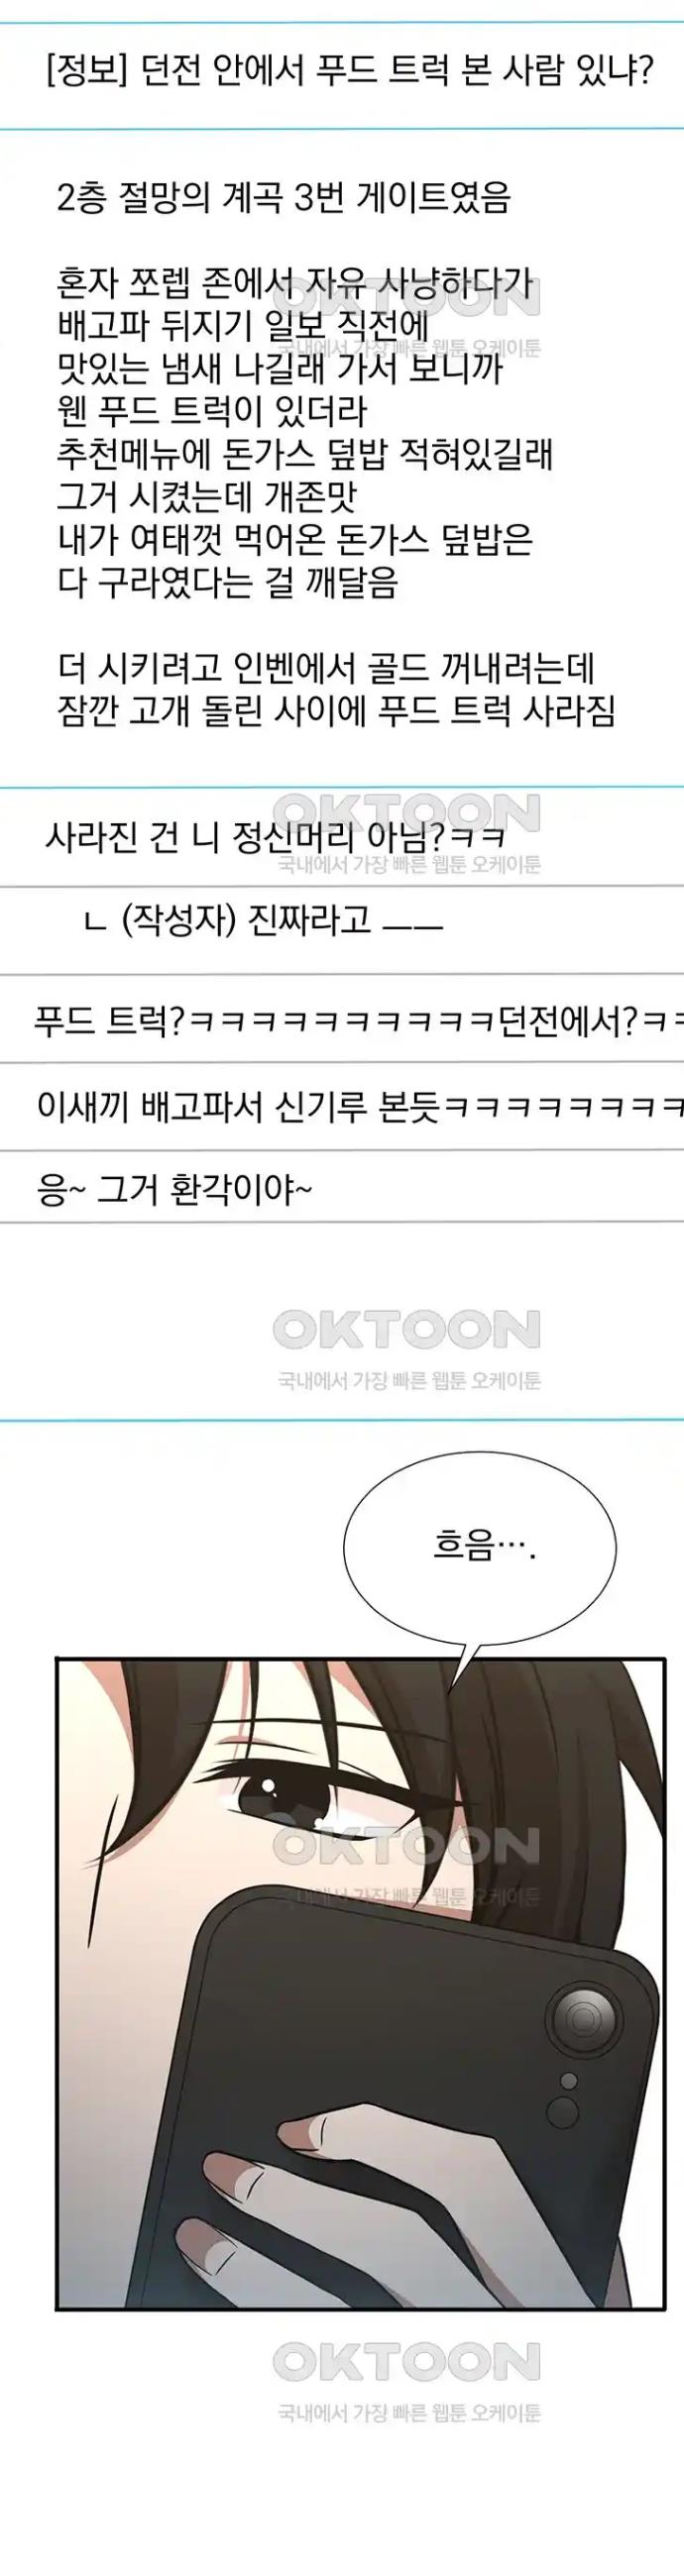Select the comment '사라진 건 니 정신머리 아님?'
The image size is (684, 2576).
[275, 836]
